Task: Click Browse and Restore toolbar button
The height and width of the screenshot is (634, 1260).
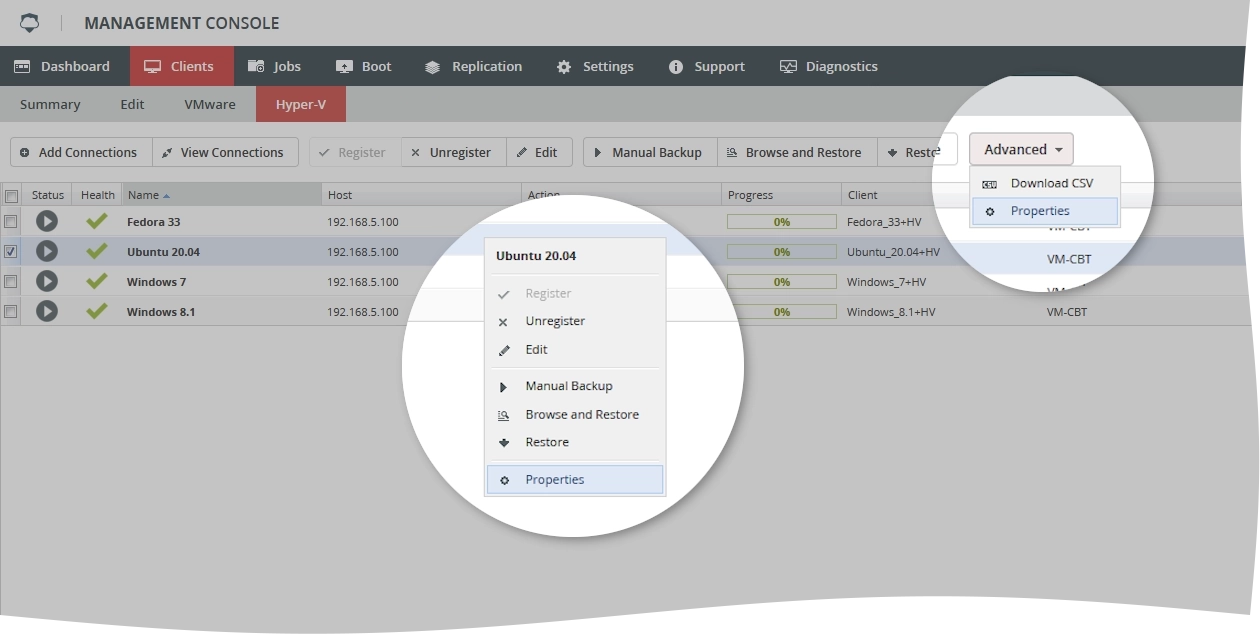Action: [797, 152]
